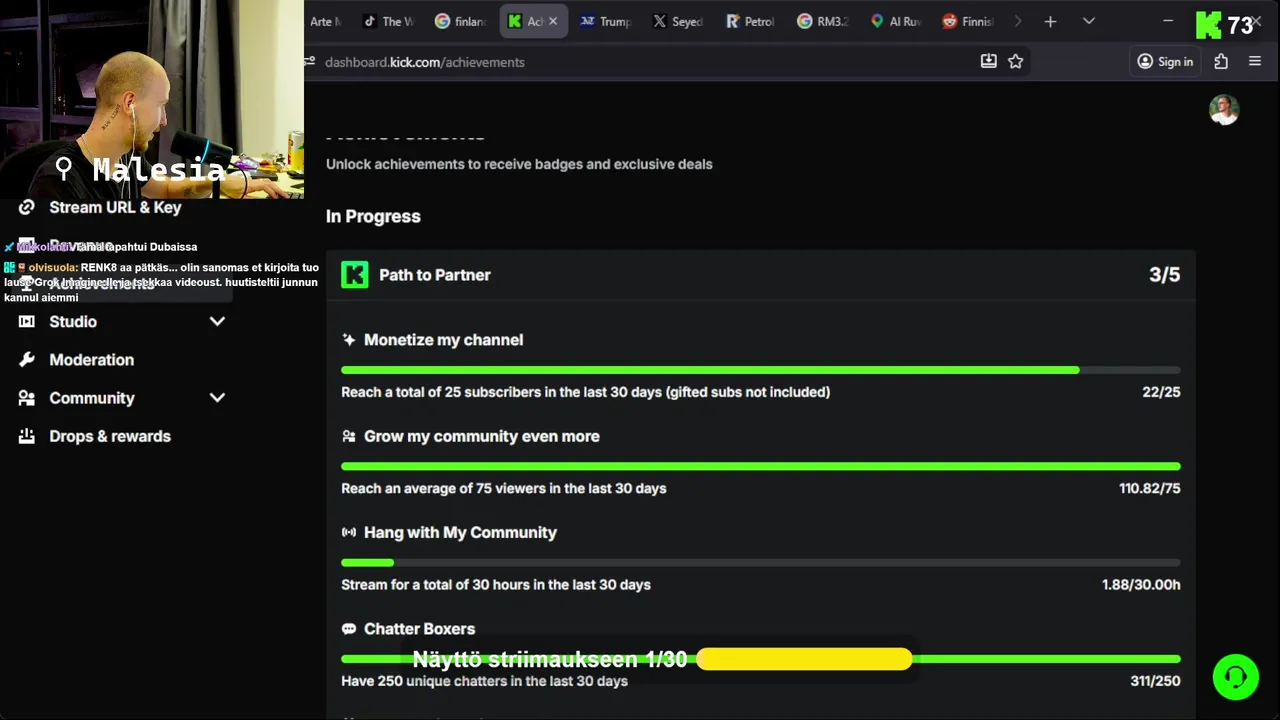This screenshot has width=1280, height=720.
Task: Click the Community sidebar label
Action: pyautogui.click(x=92, y=398)
